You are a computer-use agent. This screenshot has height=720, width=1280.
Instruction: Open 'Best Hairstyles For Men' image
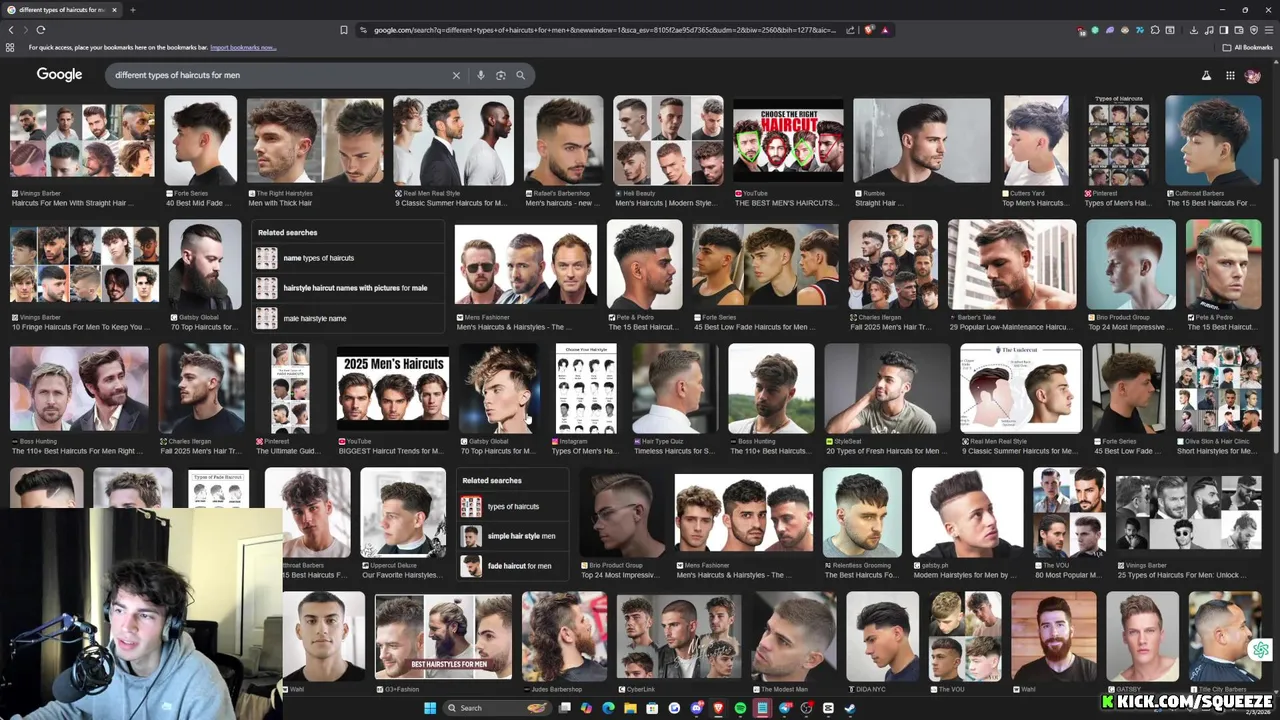[443, 636]
